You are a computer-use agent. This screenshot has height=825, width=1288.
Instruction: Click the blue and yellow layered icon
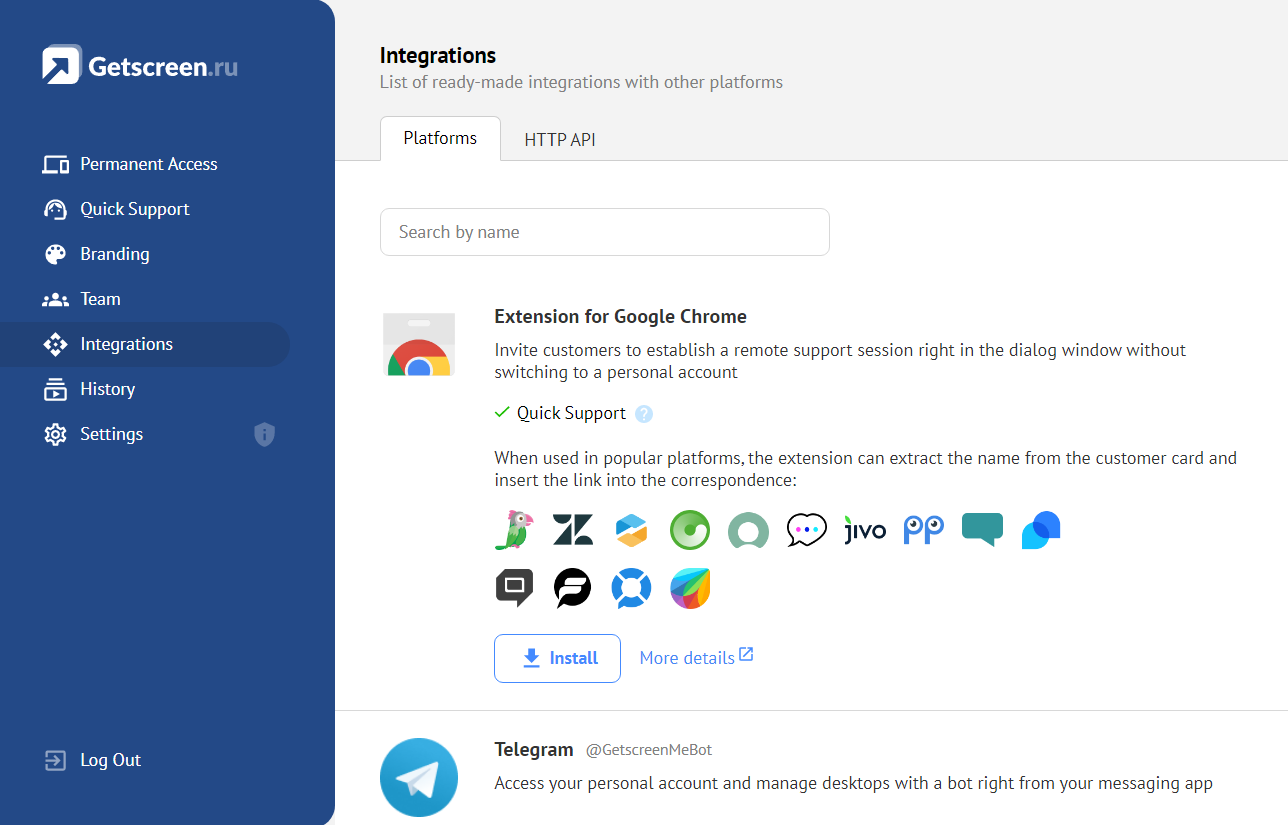pos(631,530)
